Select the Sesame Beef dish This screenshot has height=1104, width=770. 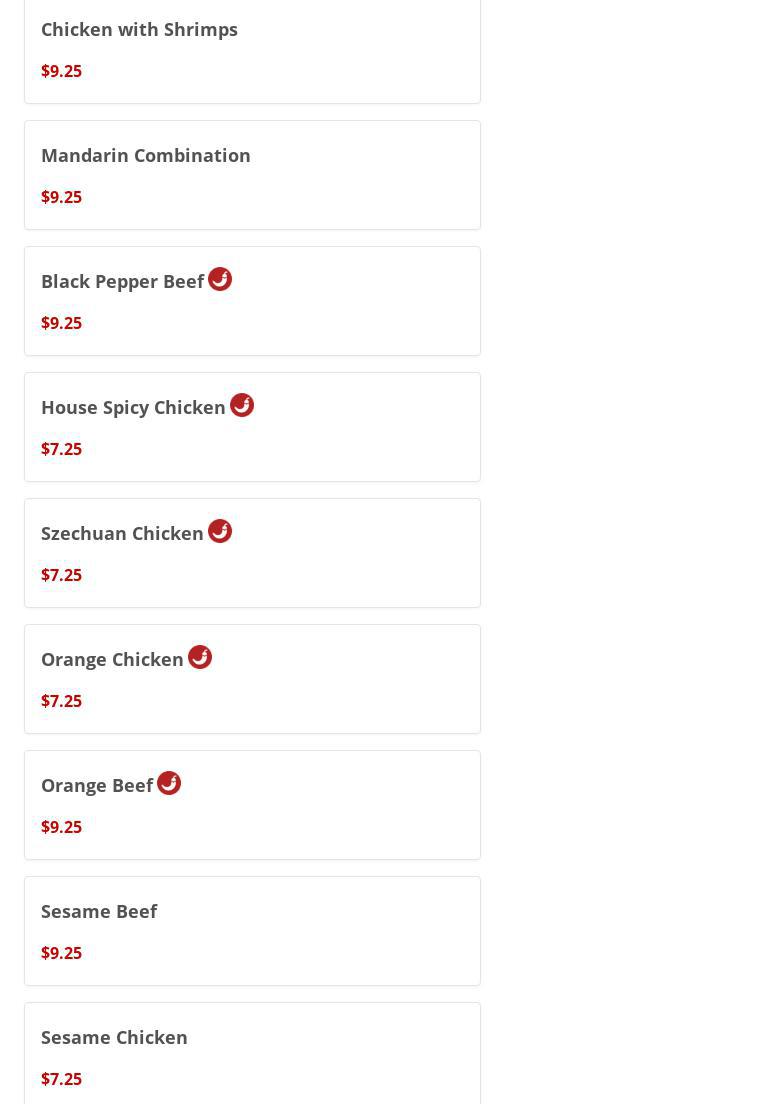(99, 911)
